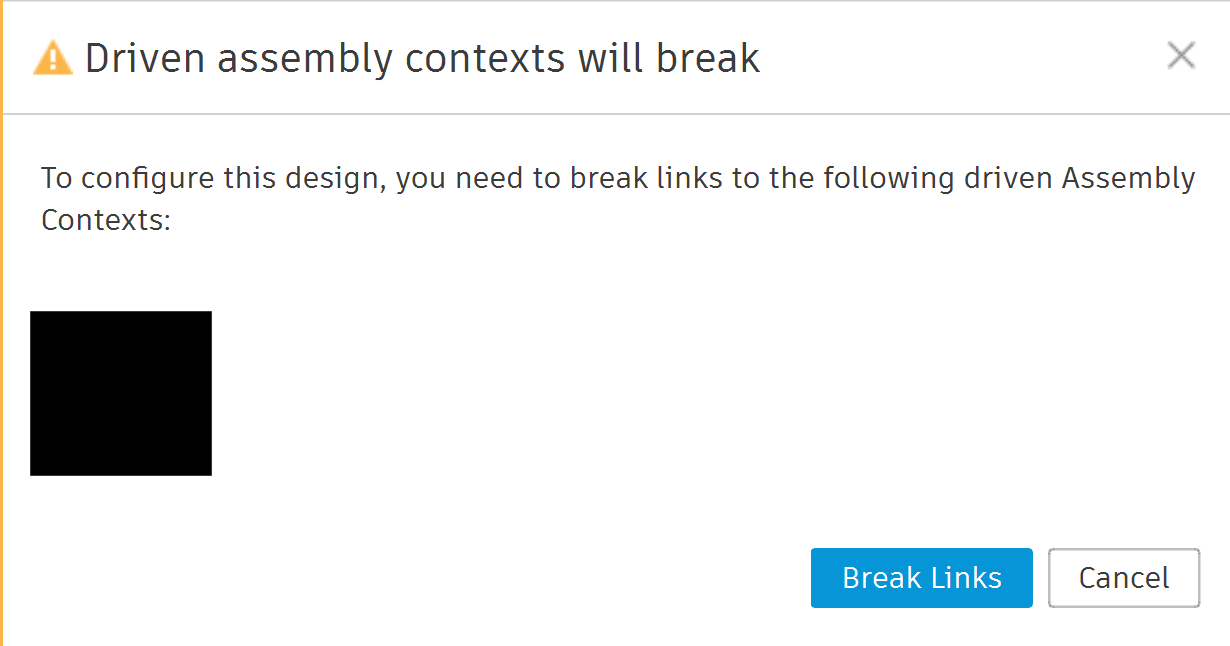The width and height of the screenshot is (1230, 646).
Task: Click the dialog header bar
Action: click(x=600, y=57)
